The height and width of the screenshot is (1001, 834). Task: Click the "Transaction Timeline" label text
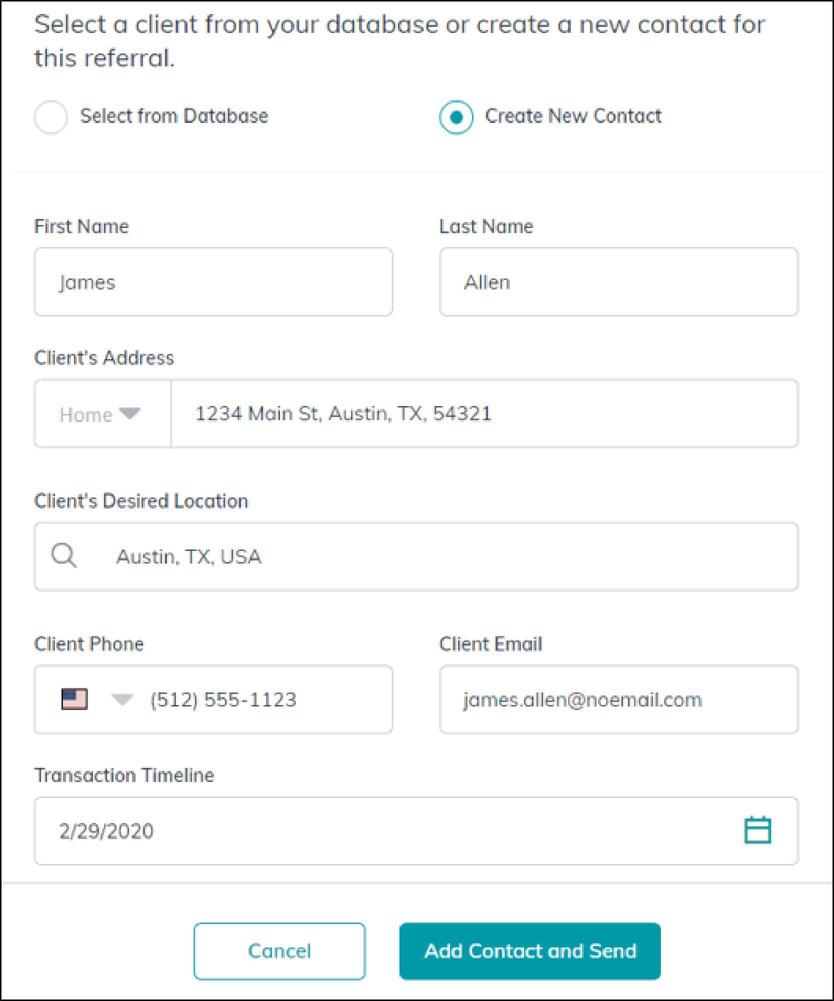coord(124,776)
